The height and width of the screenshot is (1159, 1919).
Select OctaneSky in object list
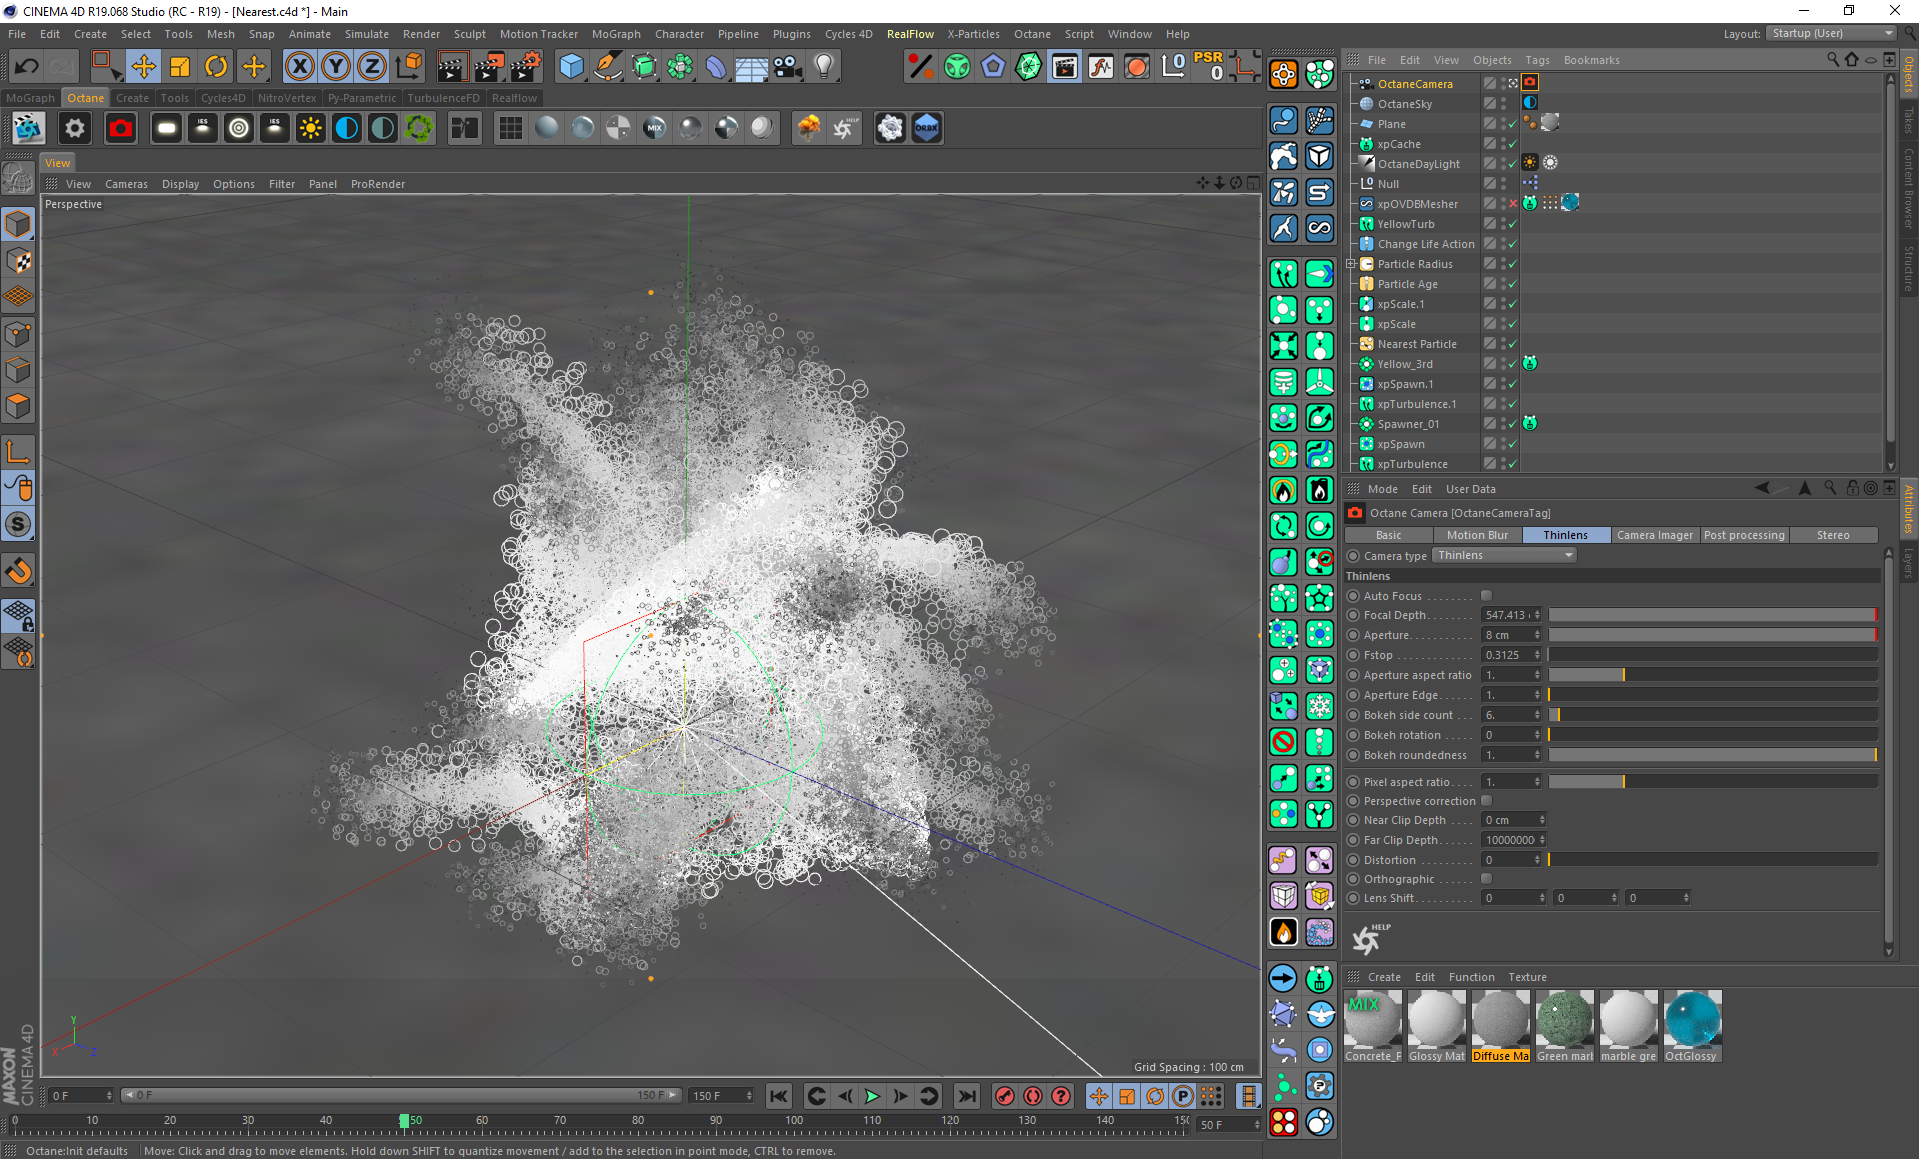click(x=1404, y=104)
